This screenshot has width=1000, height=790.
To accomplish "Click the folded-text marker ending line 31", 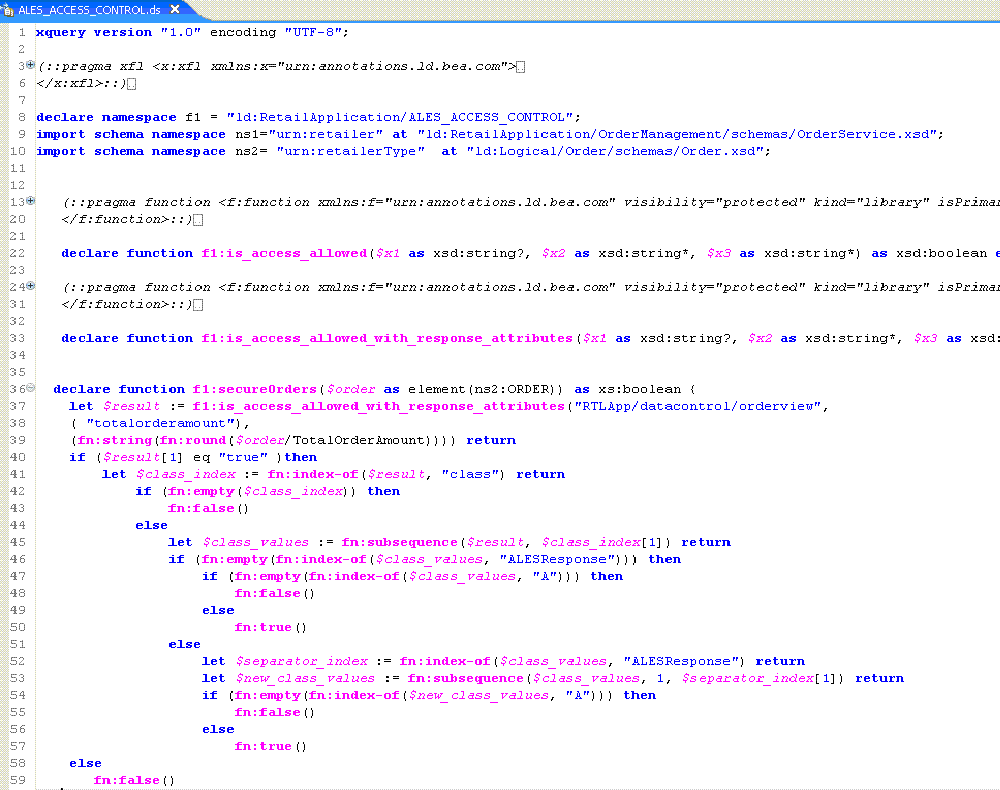I will coord(198,305).
